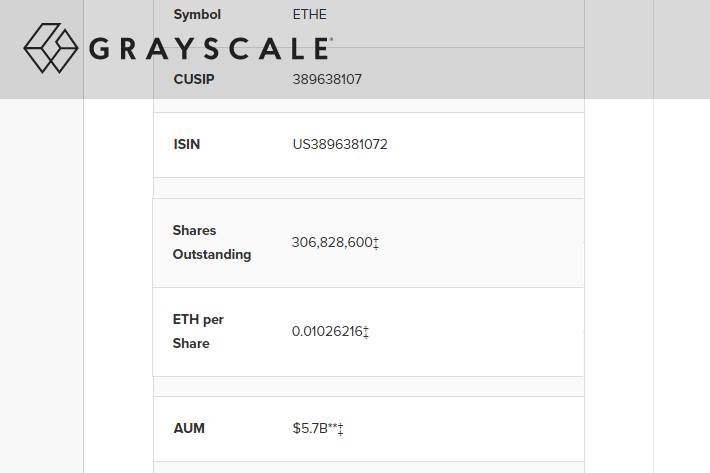Click the Shares Outstanding label
The height and width of the screenshot is (473, 710).
(x=211, y=242)
